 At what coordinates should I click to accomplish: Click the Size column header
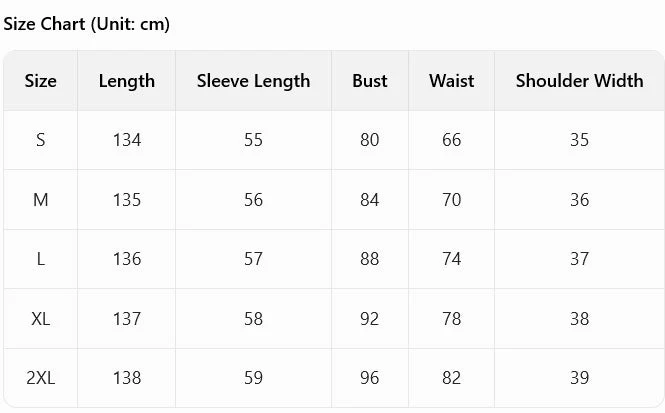[40, 81]
